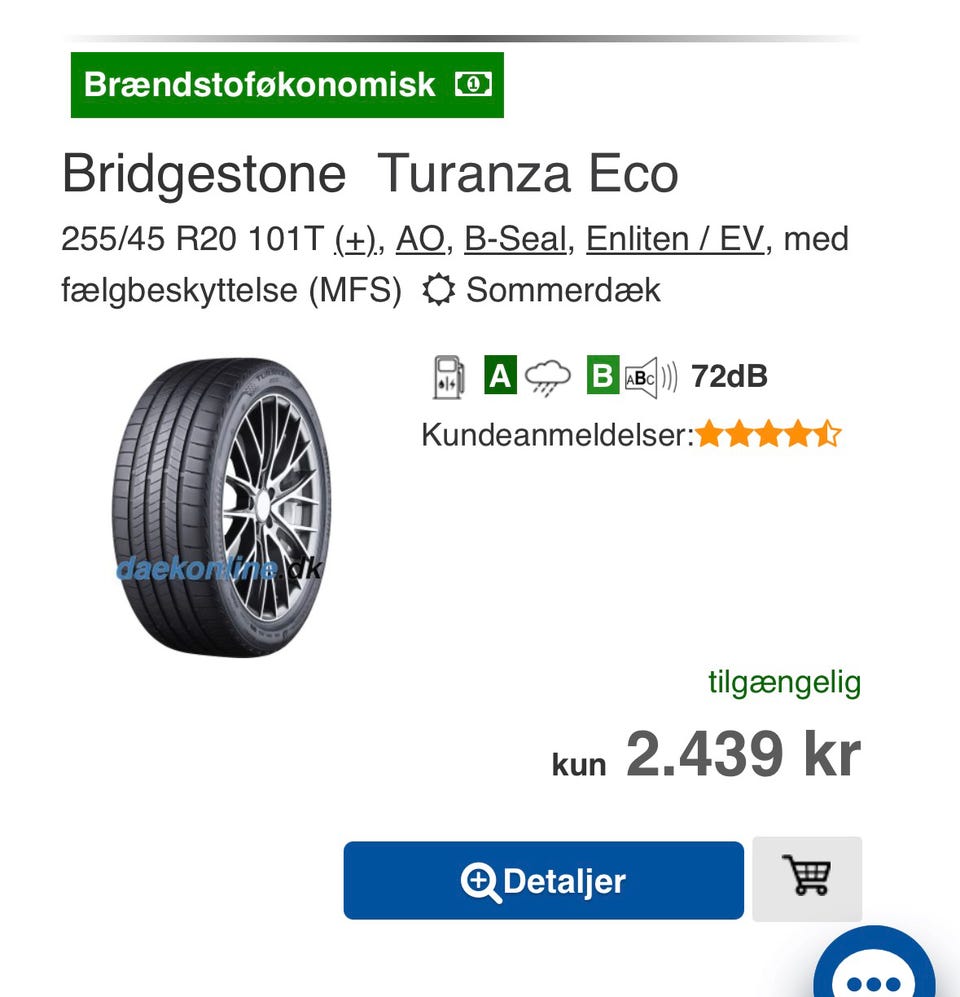This screenshot has height=997, width=960.
Task: Click the (+) load index link
Action: 355,239
